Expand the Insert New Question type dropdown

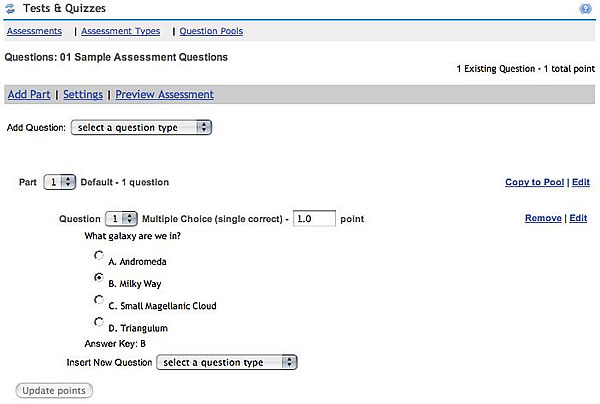227,362
